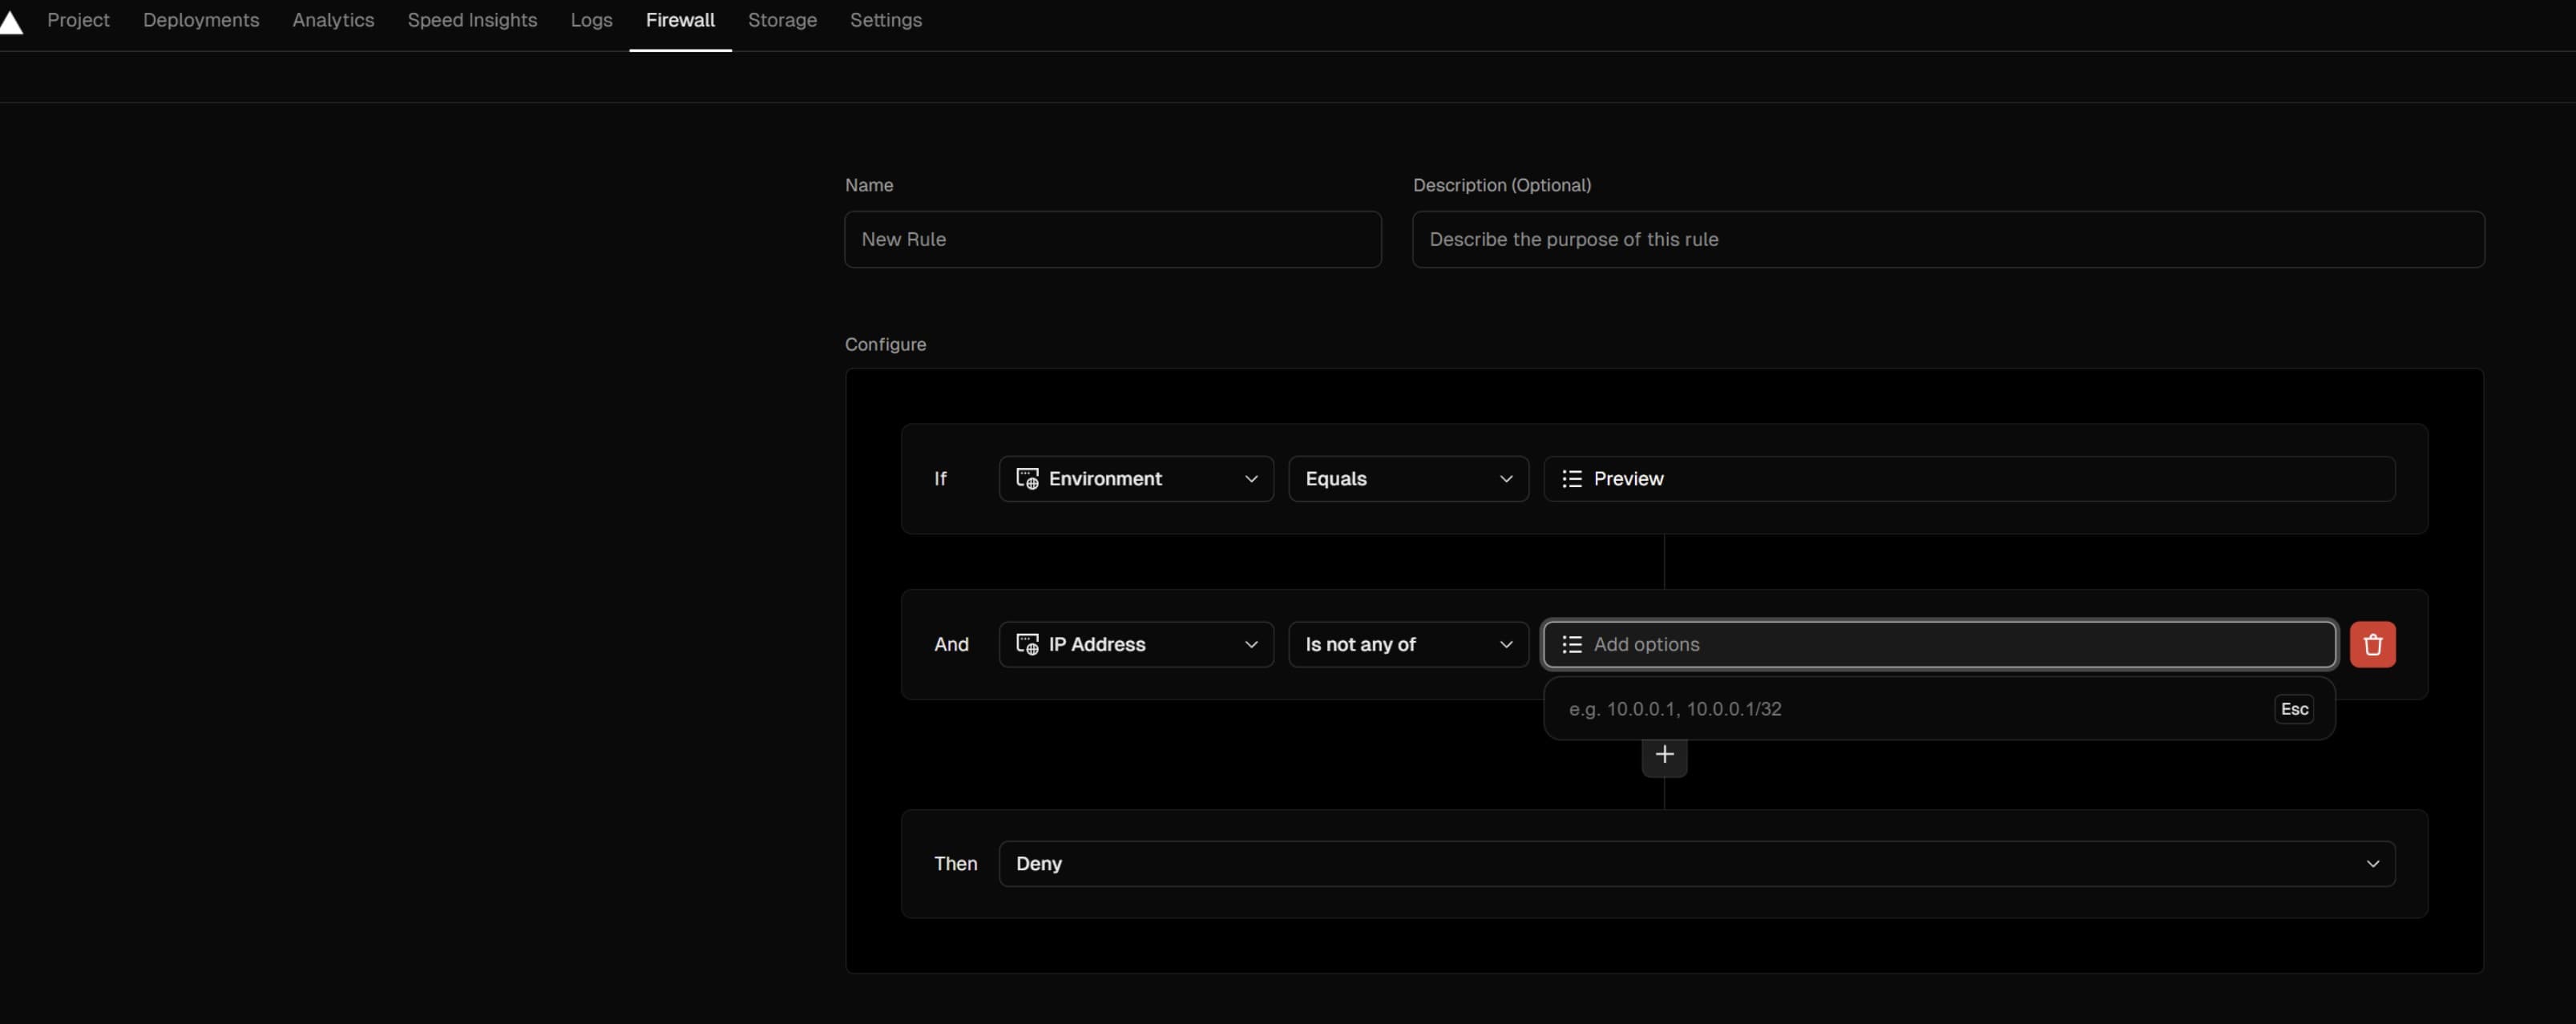
Task: Open the Environment parameter dropdown
Action: (1136, 479)
